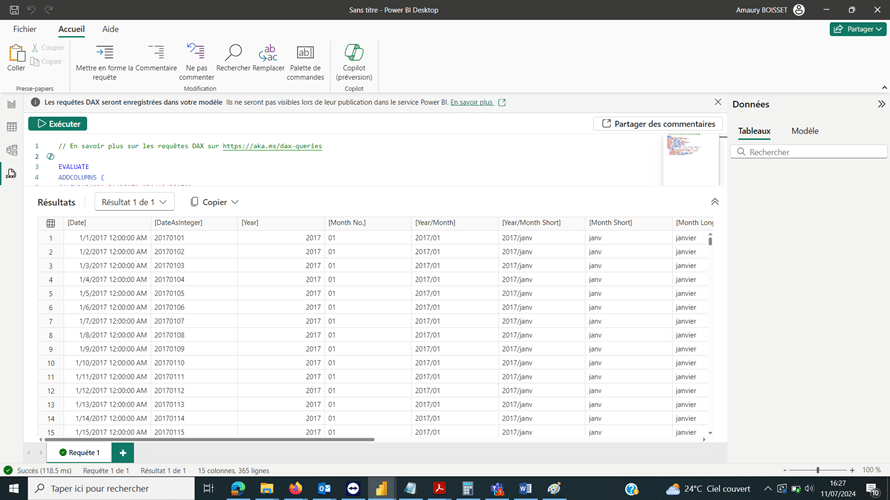Screen dimensions: 890x500
Task: Open the Copier results dropdown
Action: click(214, 202)
